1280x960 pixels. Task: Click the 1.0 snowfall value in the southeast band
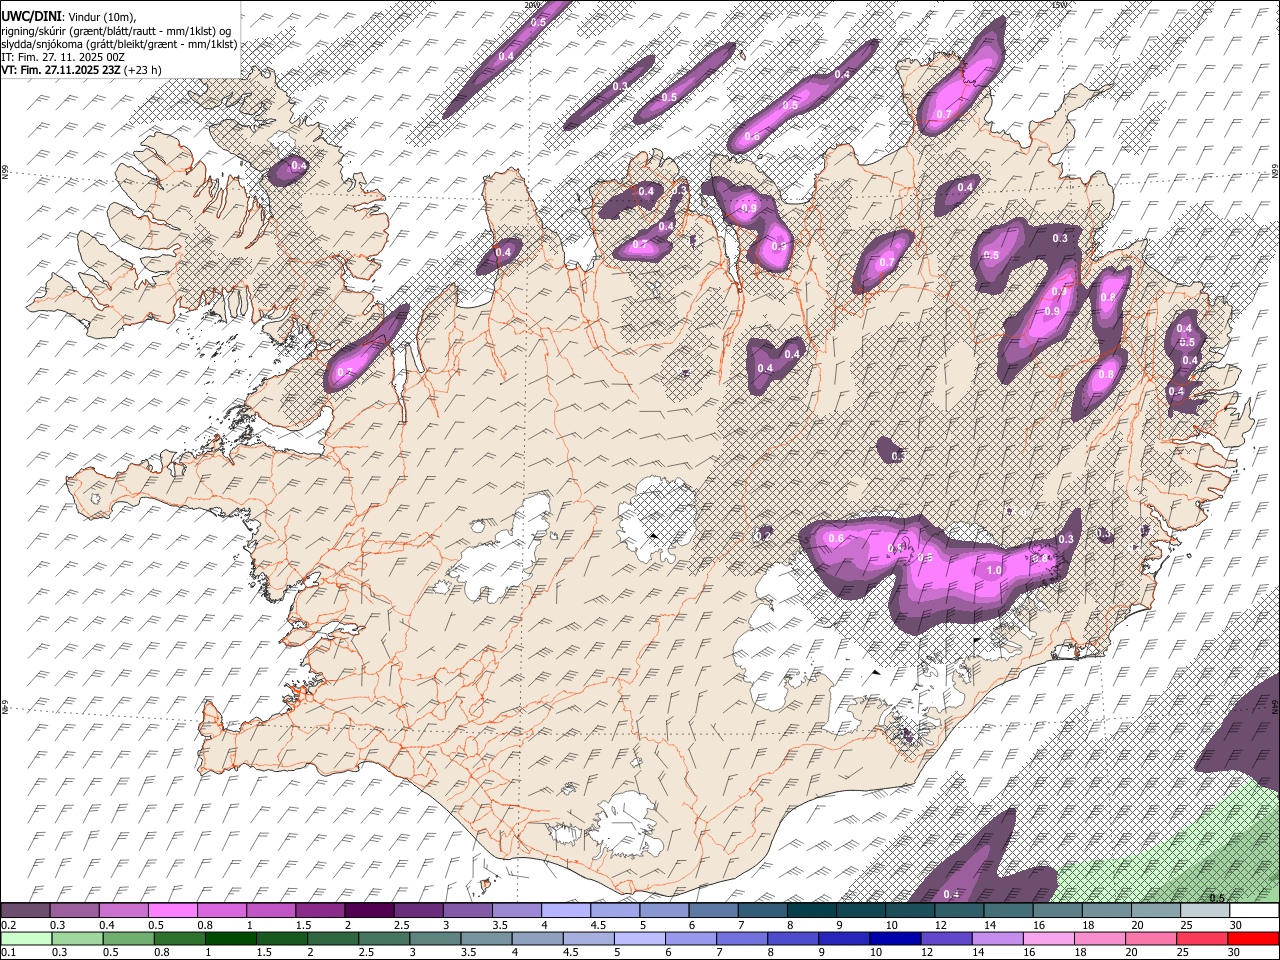click(994, 570)
